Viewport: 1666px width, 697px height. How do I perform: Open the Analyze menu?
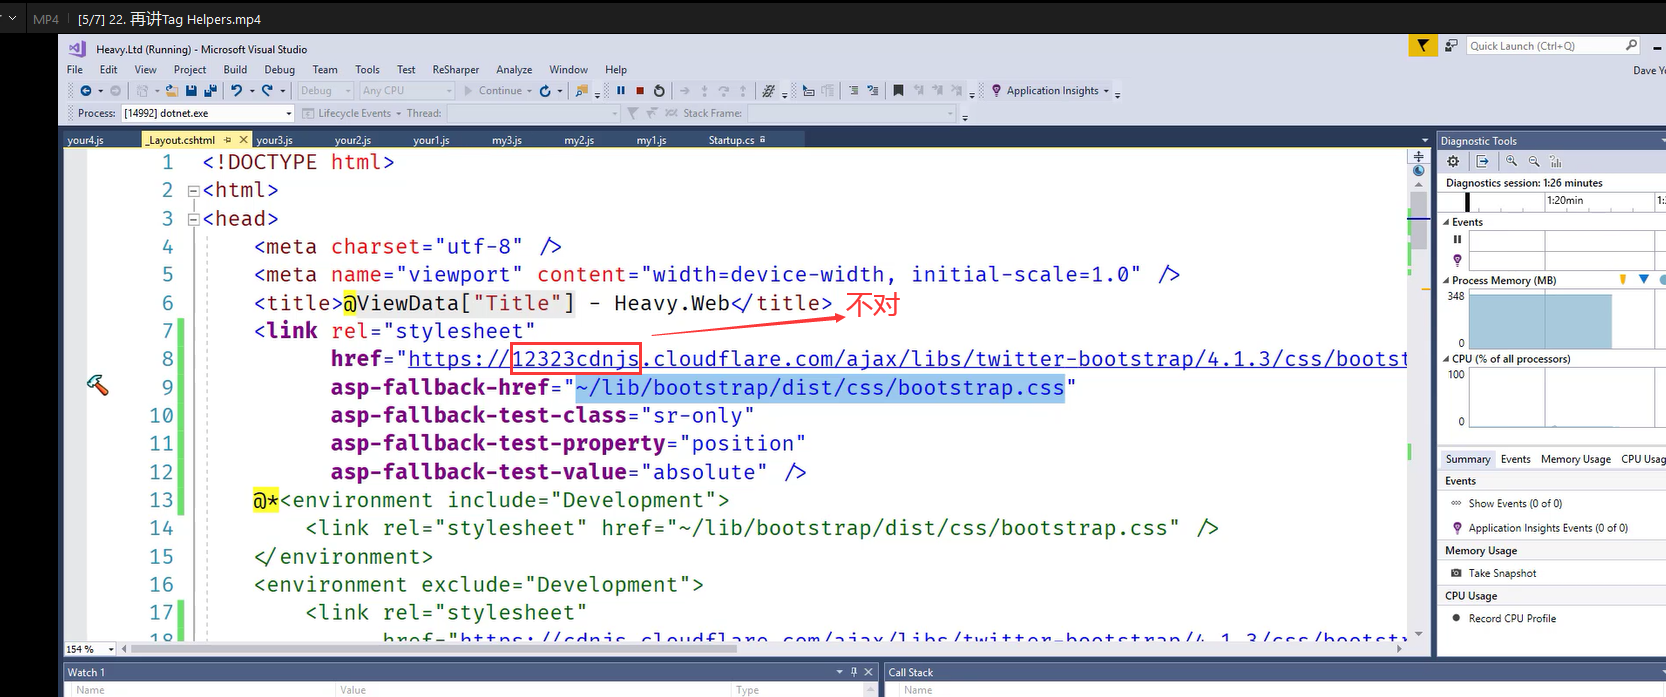[514, 70]
